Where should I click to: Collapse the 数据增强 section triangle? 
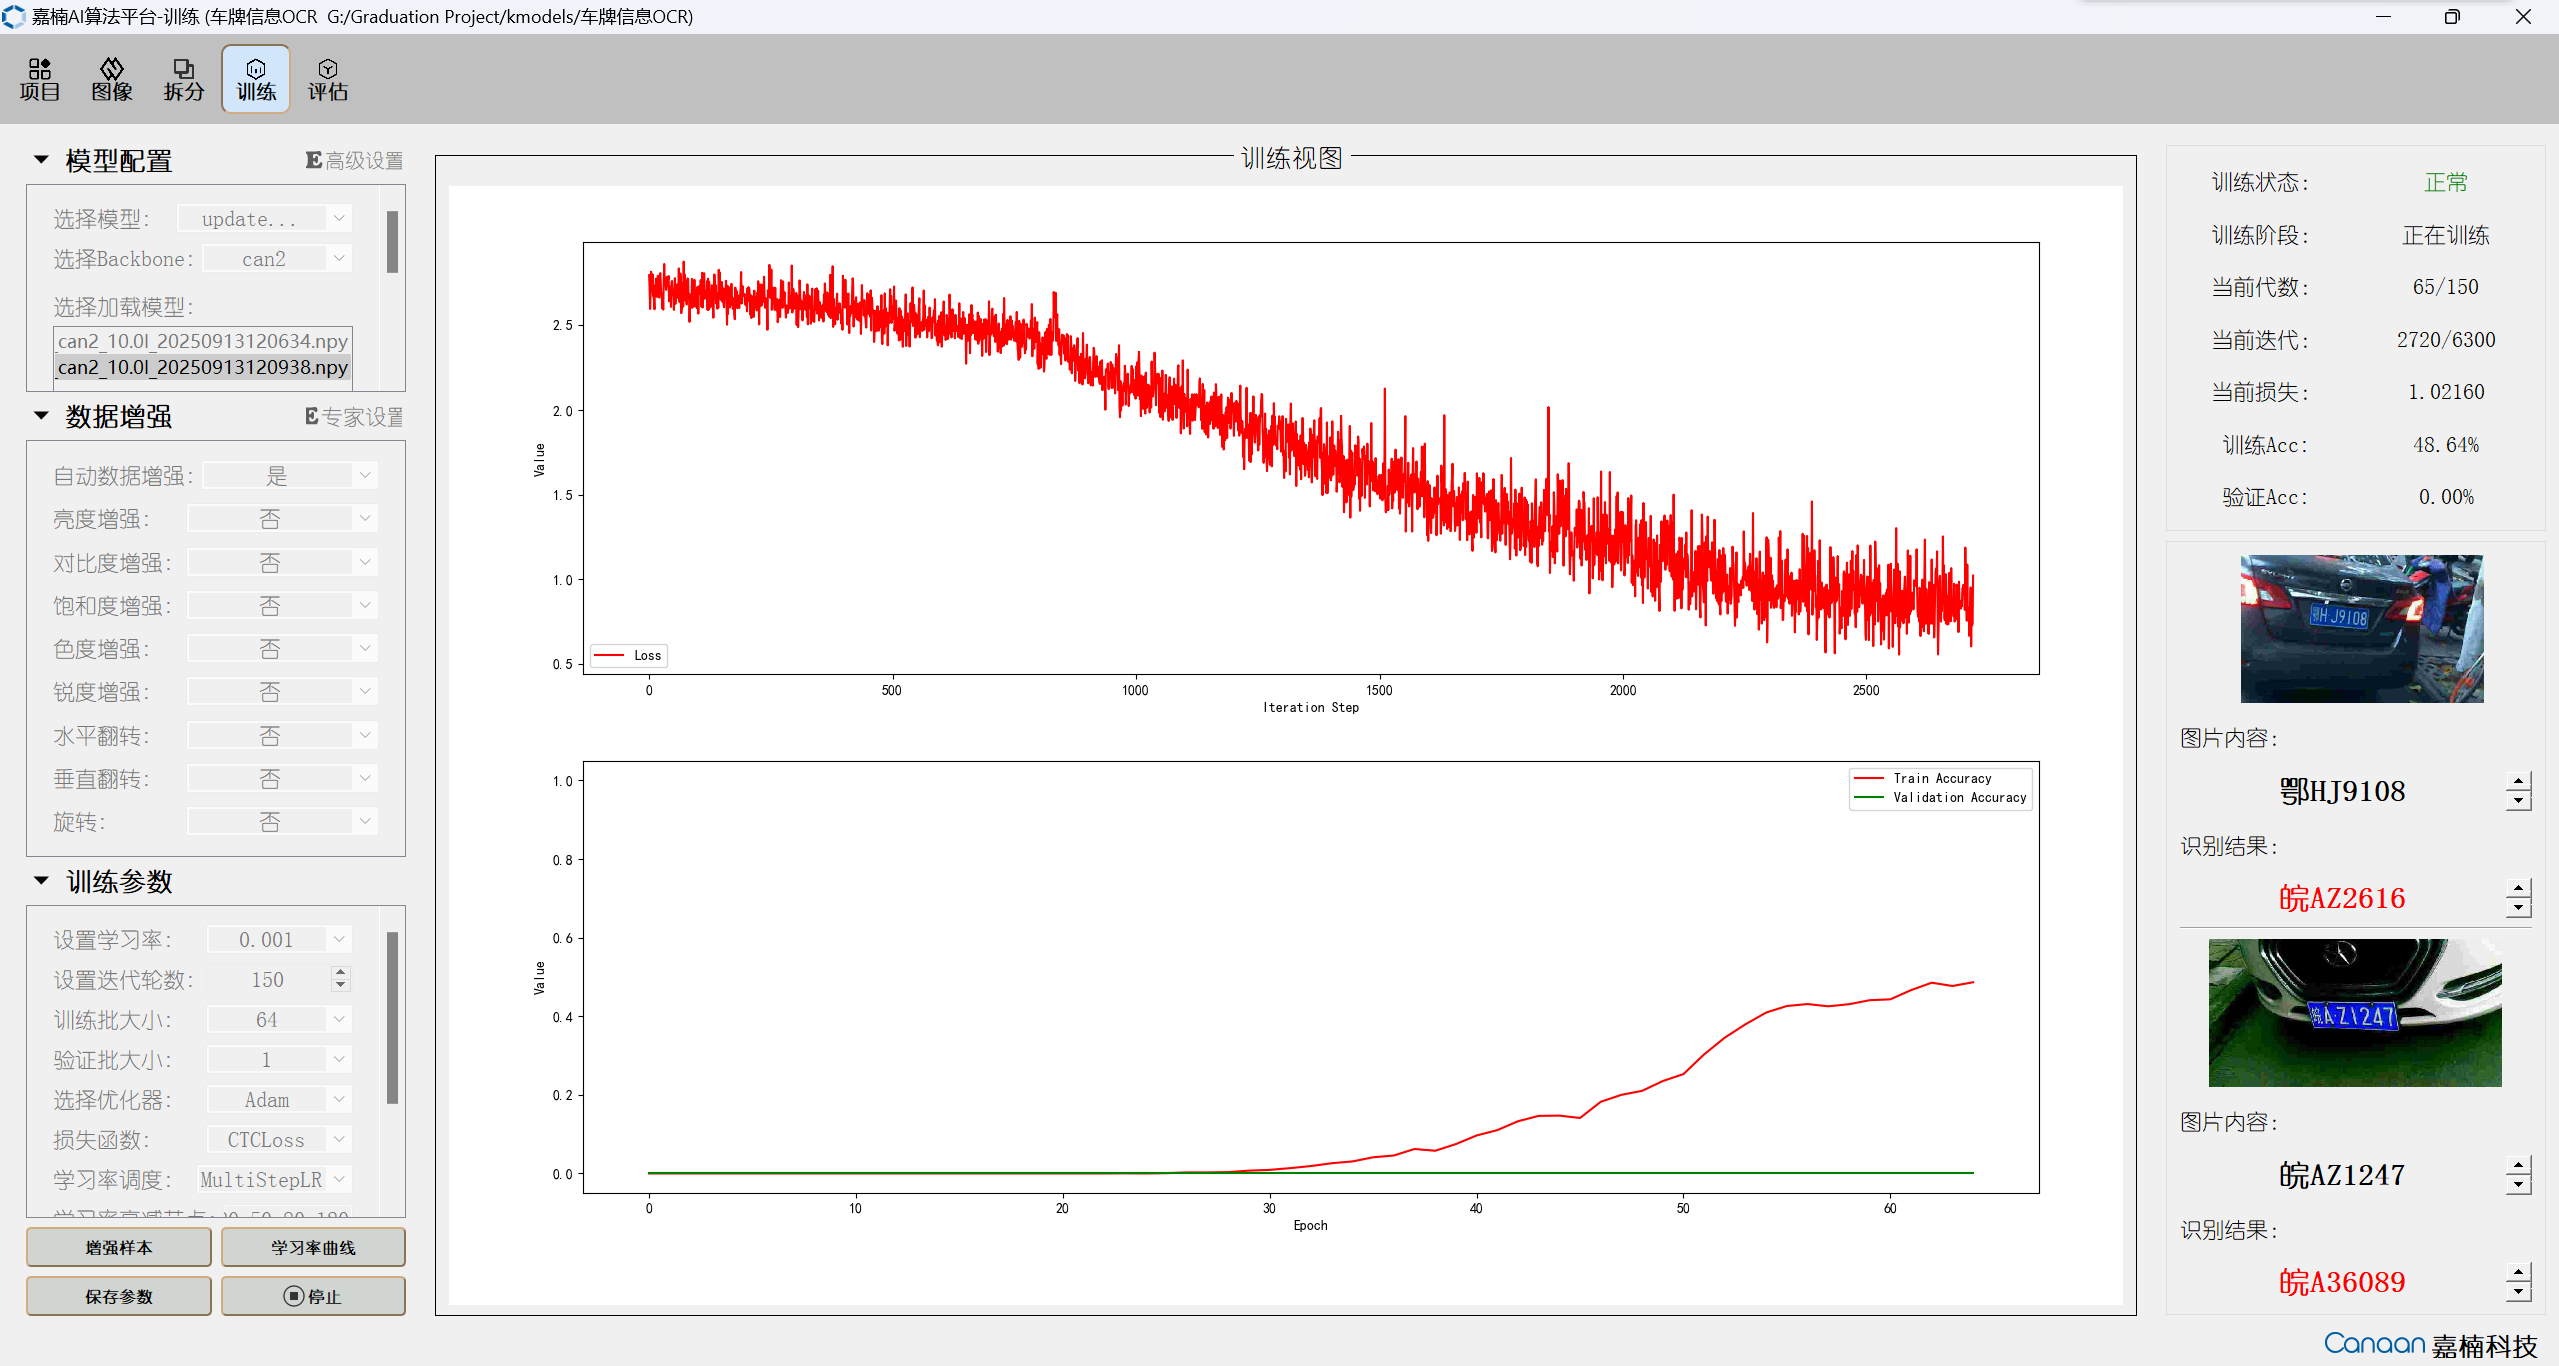pos(41,416)
